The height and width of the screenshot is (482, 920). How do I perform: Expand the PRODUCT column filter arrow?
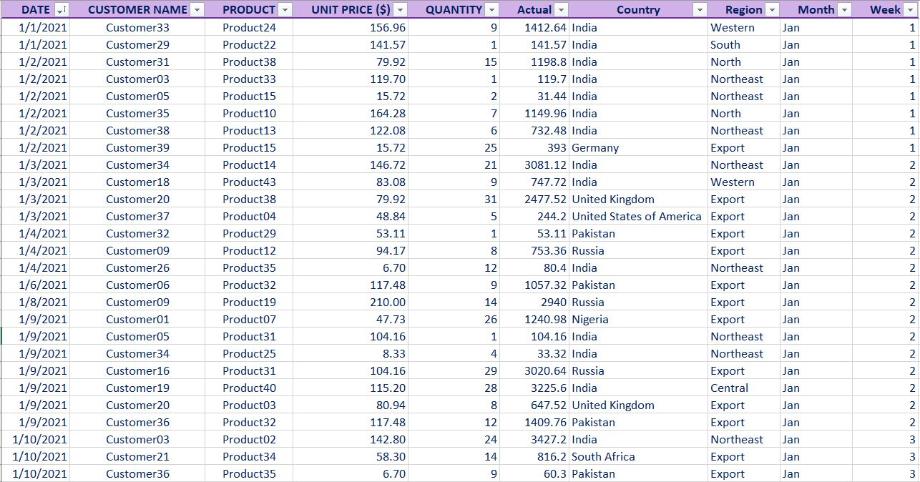(x=285, y=10)
